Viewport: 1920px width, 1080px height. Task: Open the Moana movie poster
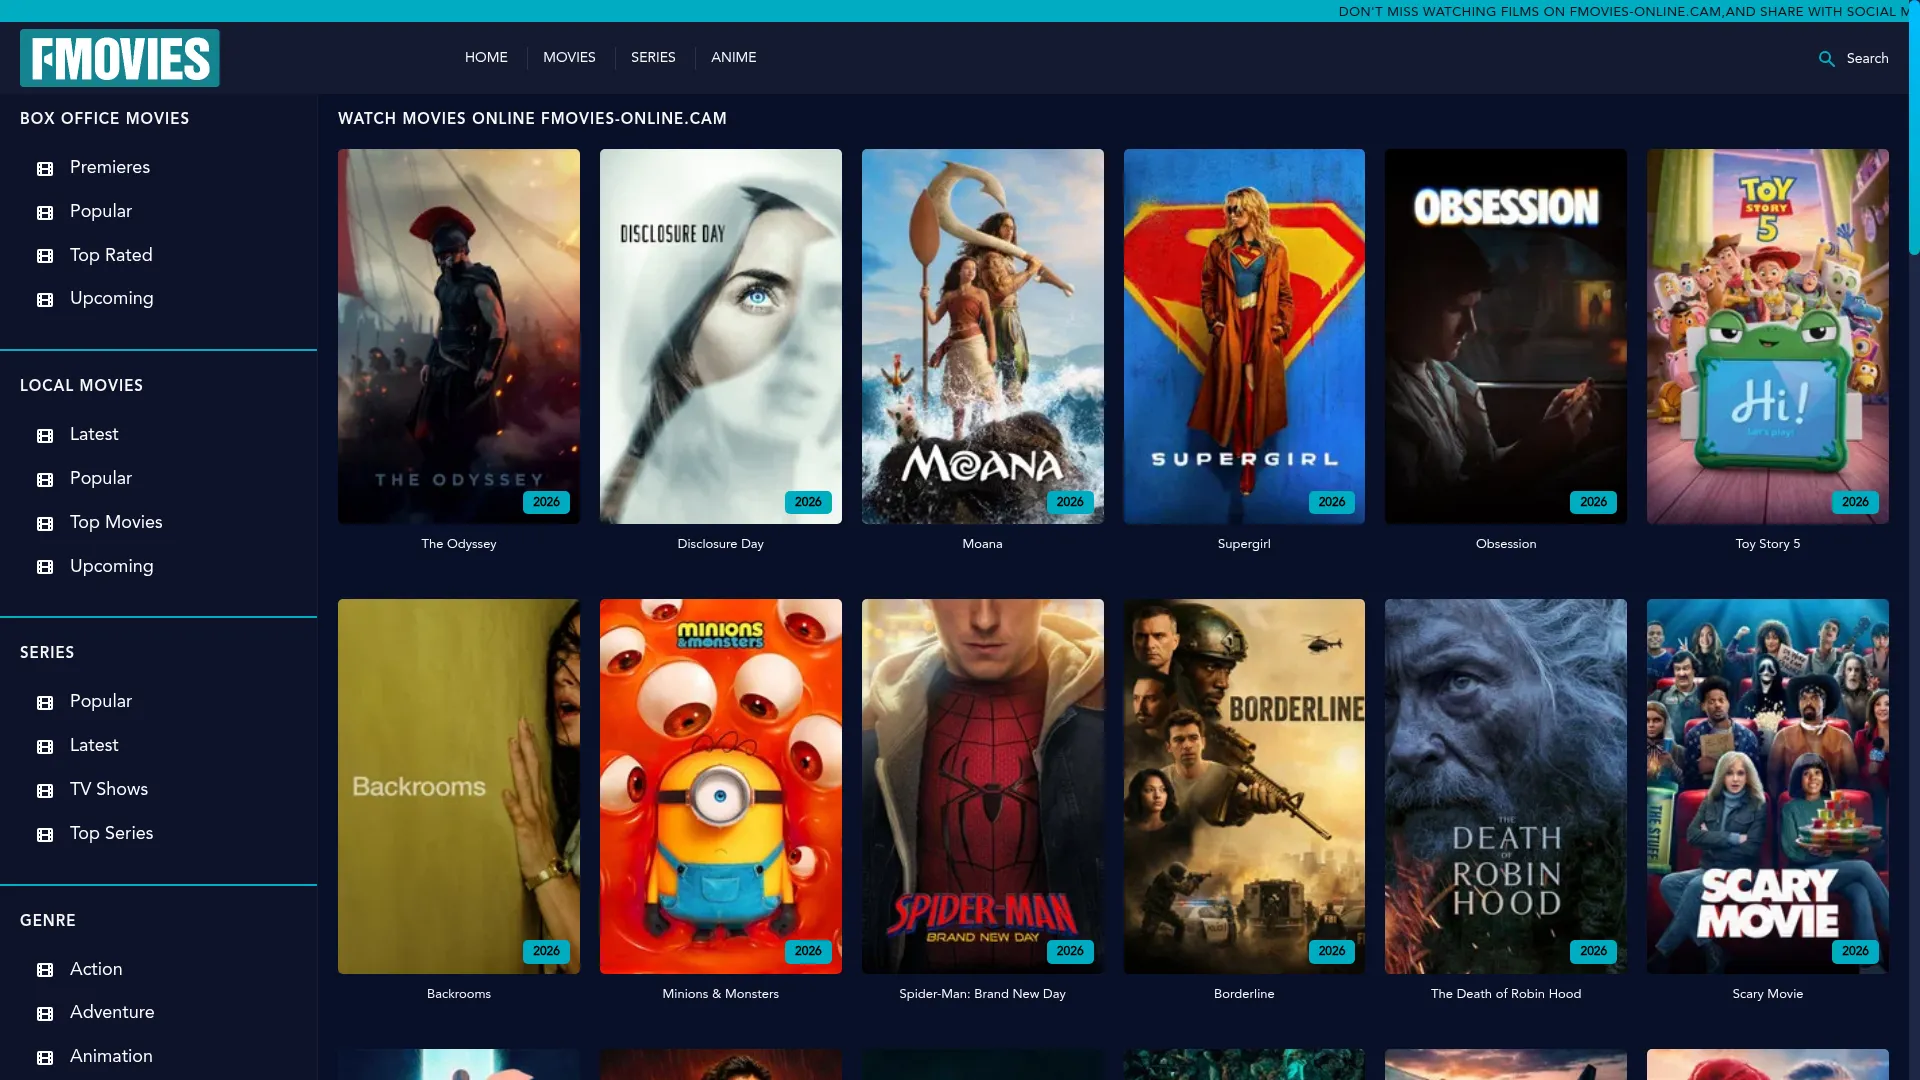click(x=983, y=336)
